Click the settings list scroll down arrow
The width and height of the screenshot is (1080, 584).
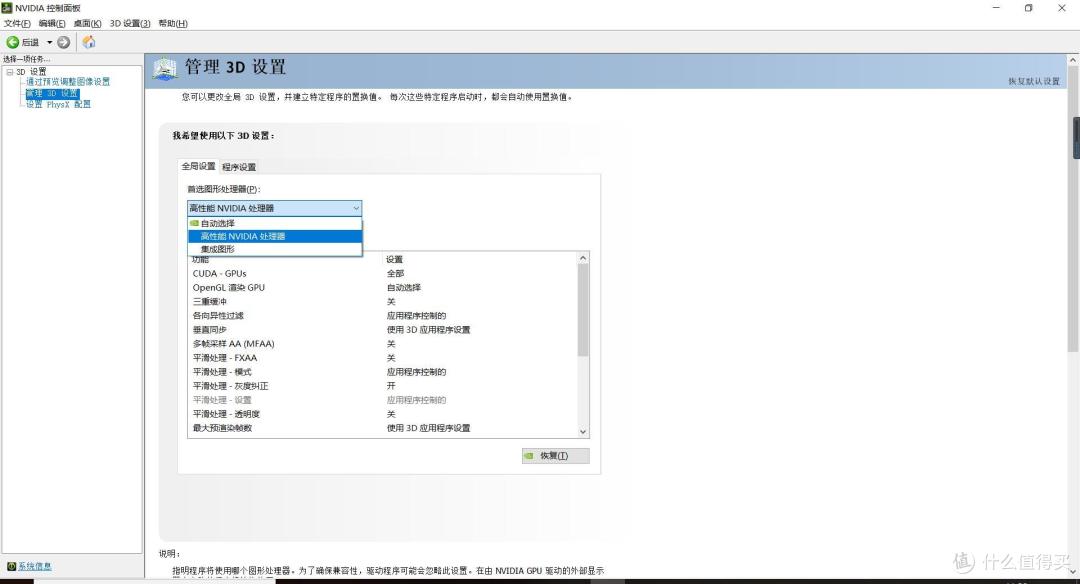point(583,432)
